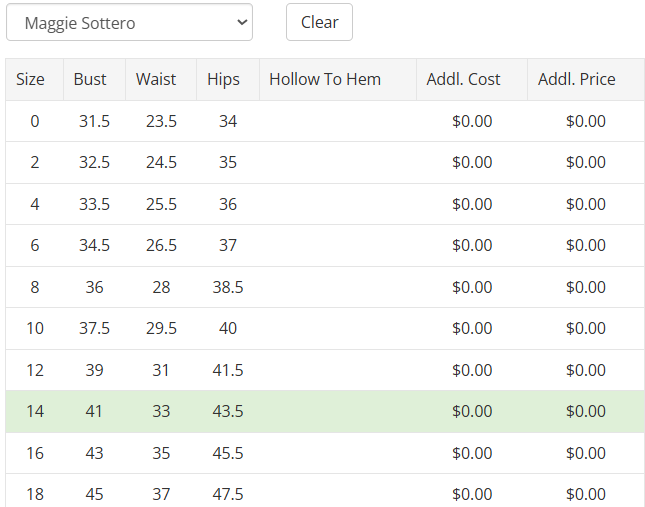Open the Maggie Sottero designer dropdown
Viewport: 645px width, 507px height.
coord(129,22)
